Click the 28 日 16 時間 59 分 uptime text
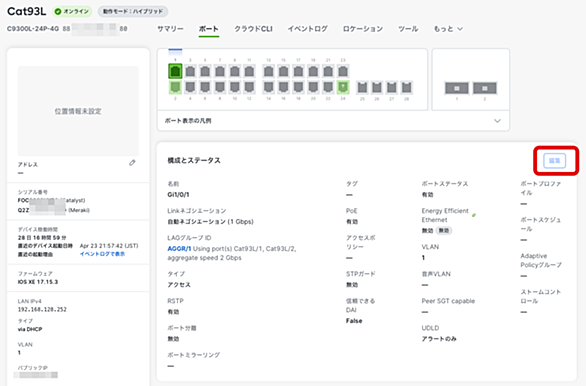 (x=42, y=238)
